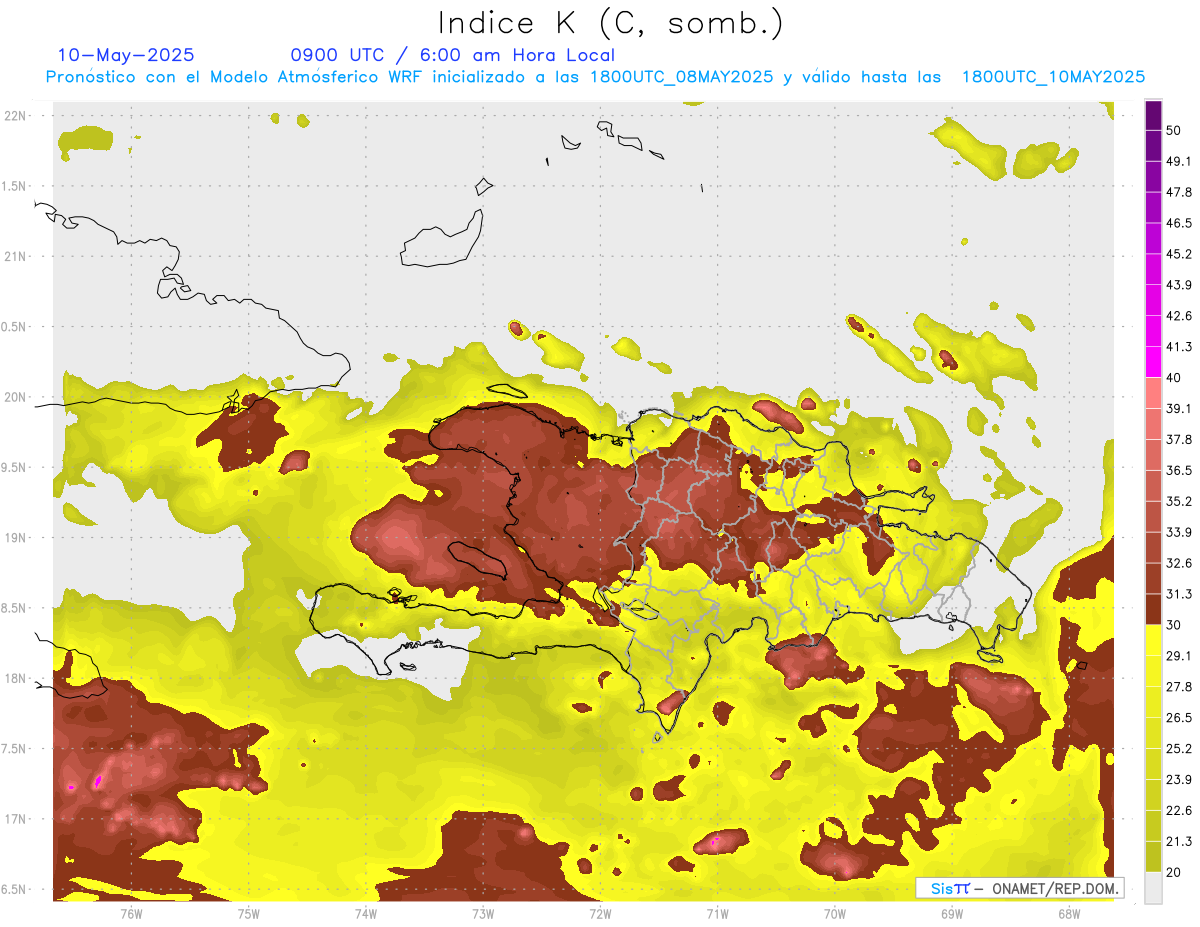The width and height of the screenshot is (1200, 927).
Task: Click legend value "26.5"
Action: pos(1179,717)
